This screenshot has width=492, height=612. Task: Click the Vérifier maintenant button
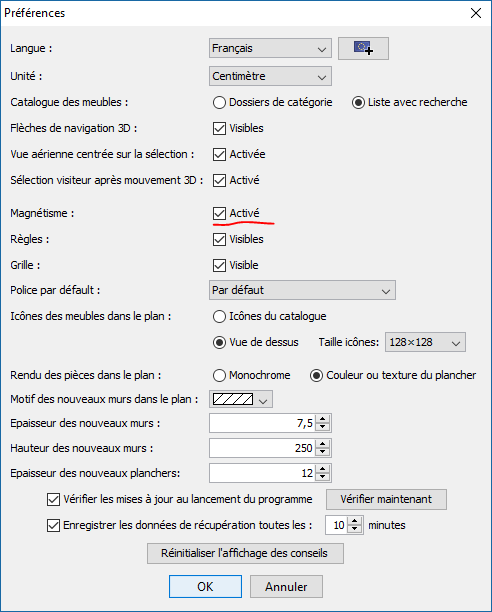[x=386, y=500]
